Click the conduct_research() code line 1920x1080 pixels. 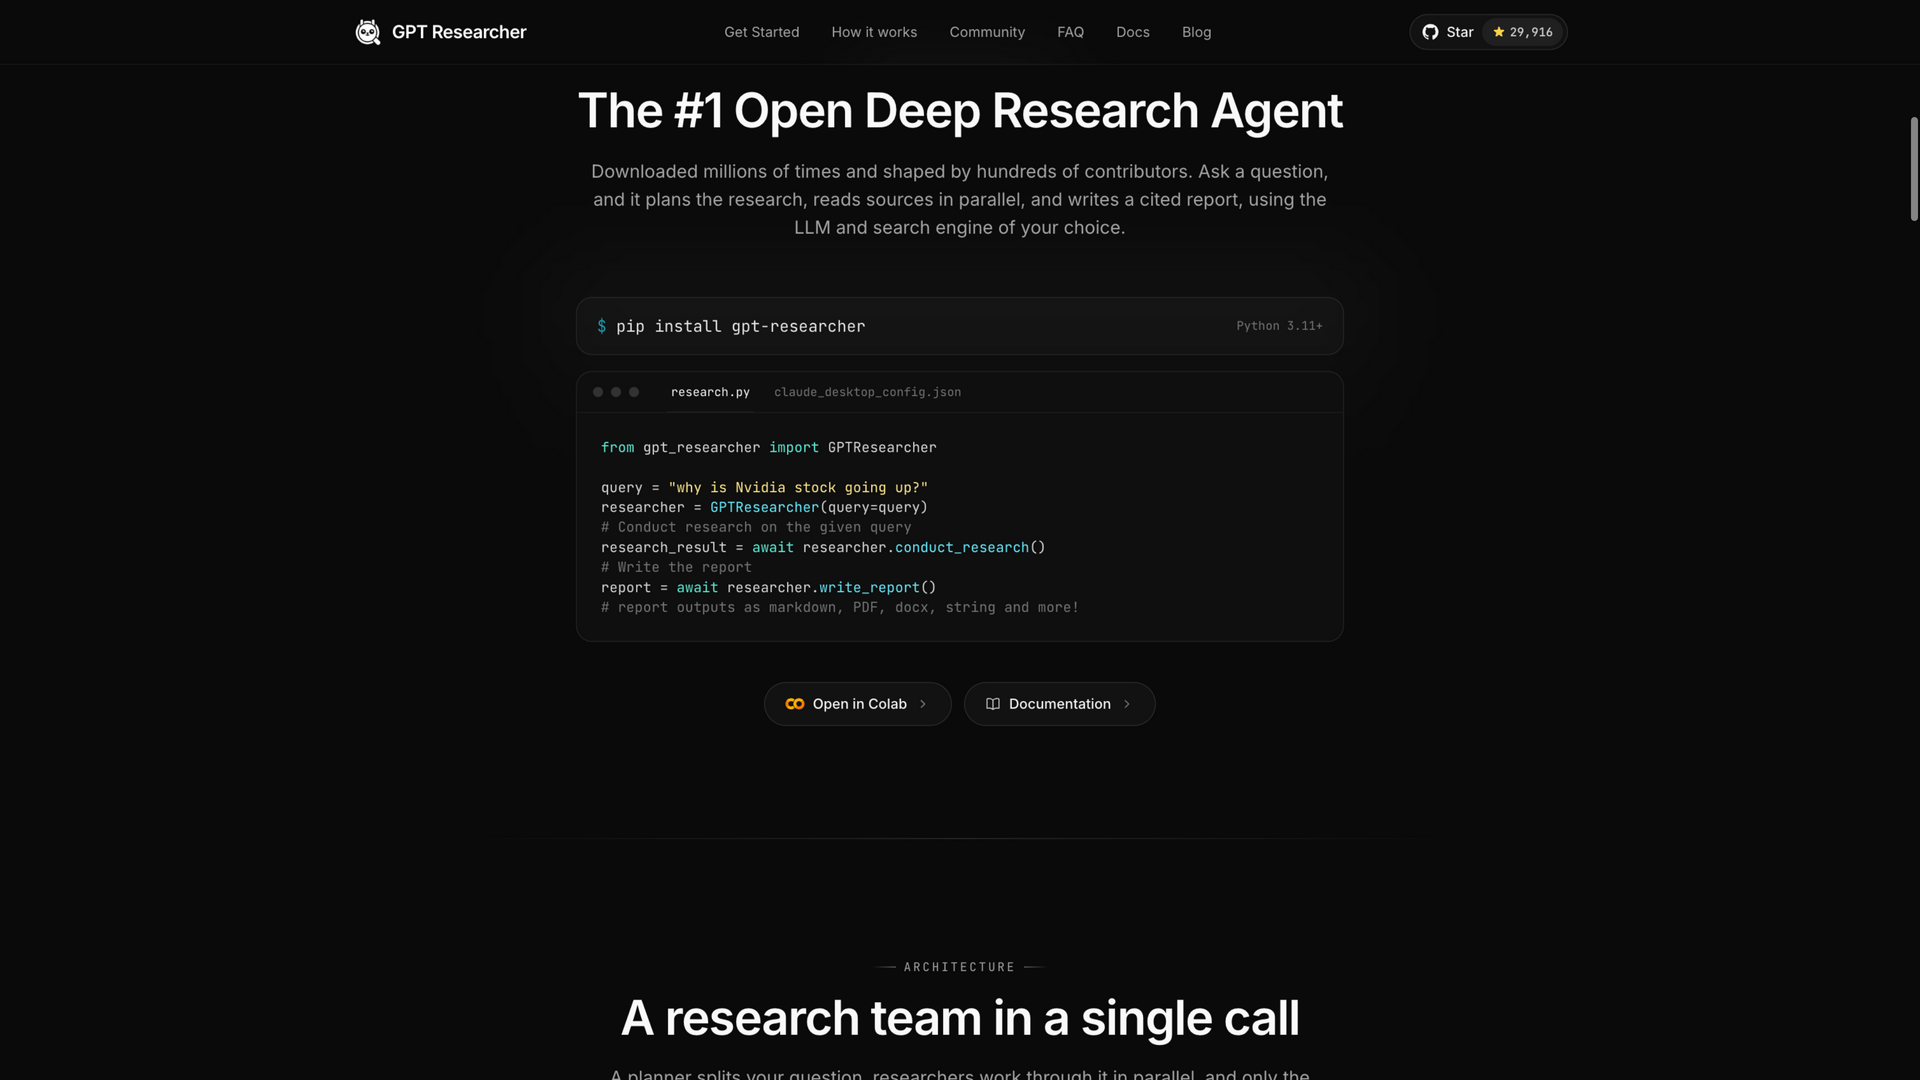(x=822, y=547)
